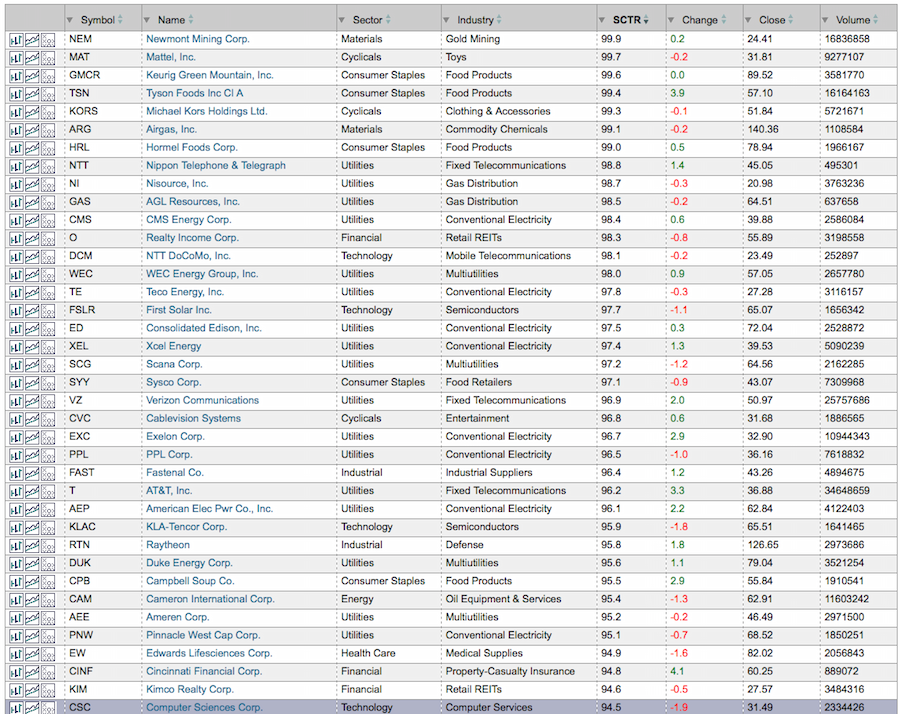Open point & figure chart for CPB

click(x=48, y=582)
